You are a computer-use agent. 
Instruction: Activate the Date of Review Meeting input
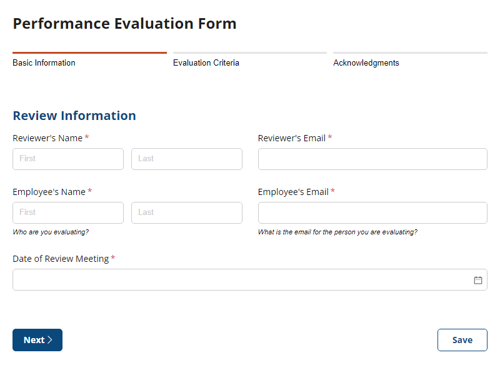(250, 280)
